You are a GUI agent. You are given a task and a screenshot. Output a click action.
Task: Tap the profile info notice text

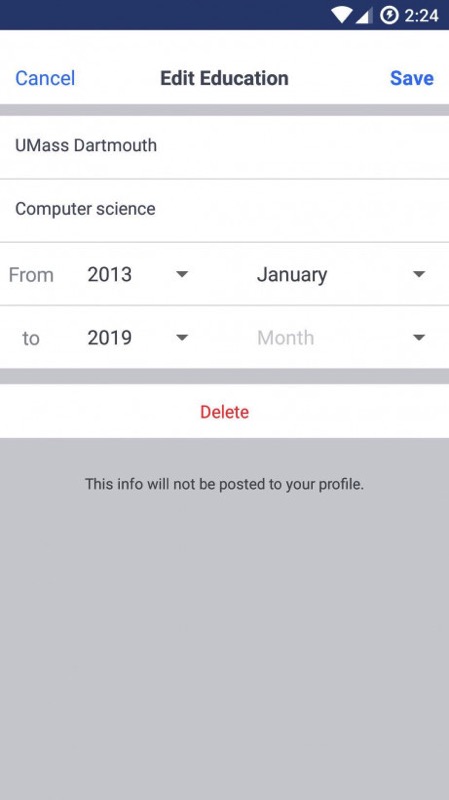click(224, 484)
